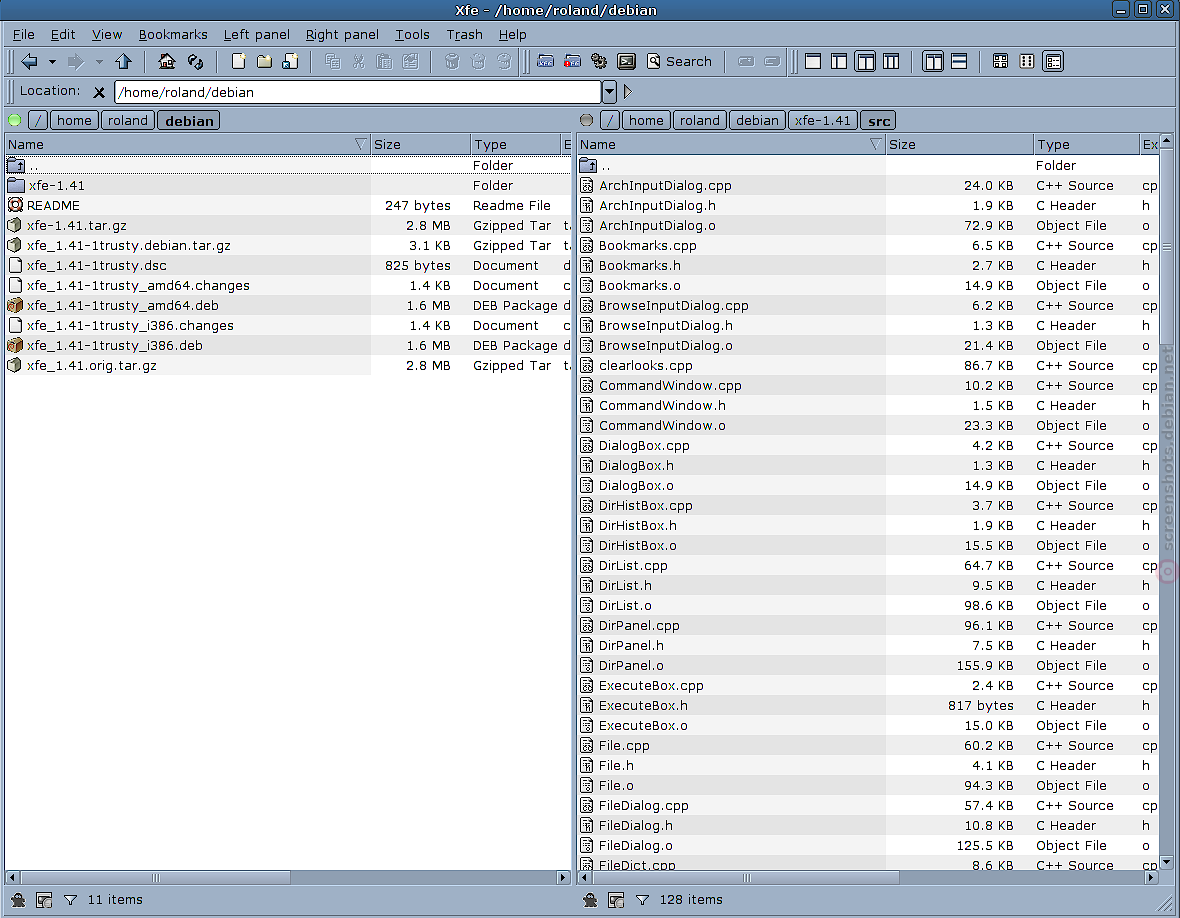Image resolution: width=1180 pixels, height=918 pixels.
Task: Click the Search button
Action: pos(679,62)
